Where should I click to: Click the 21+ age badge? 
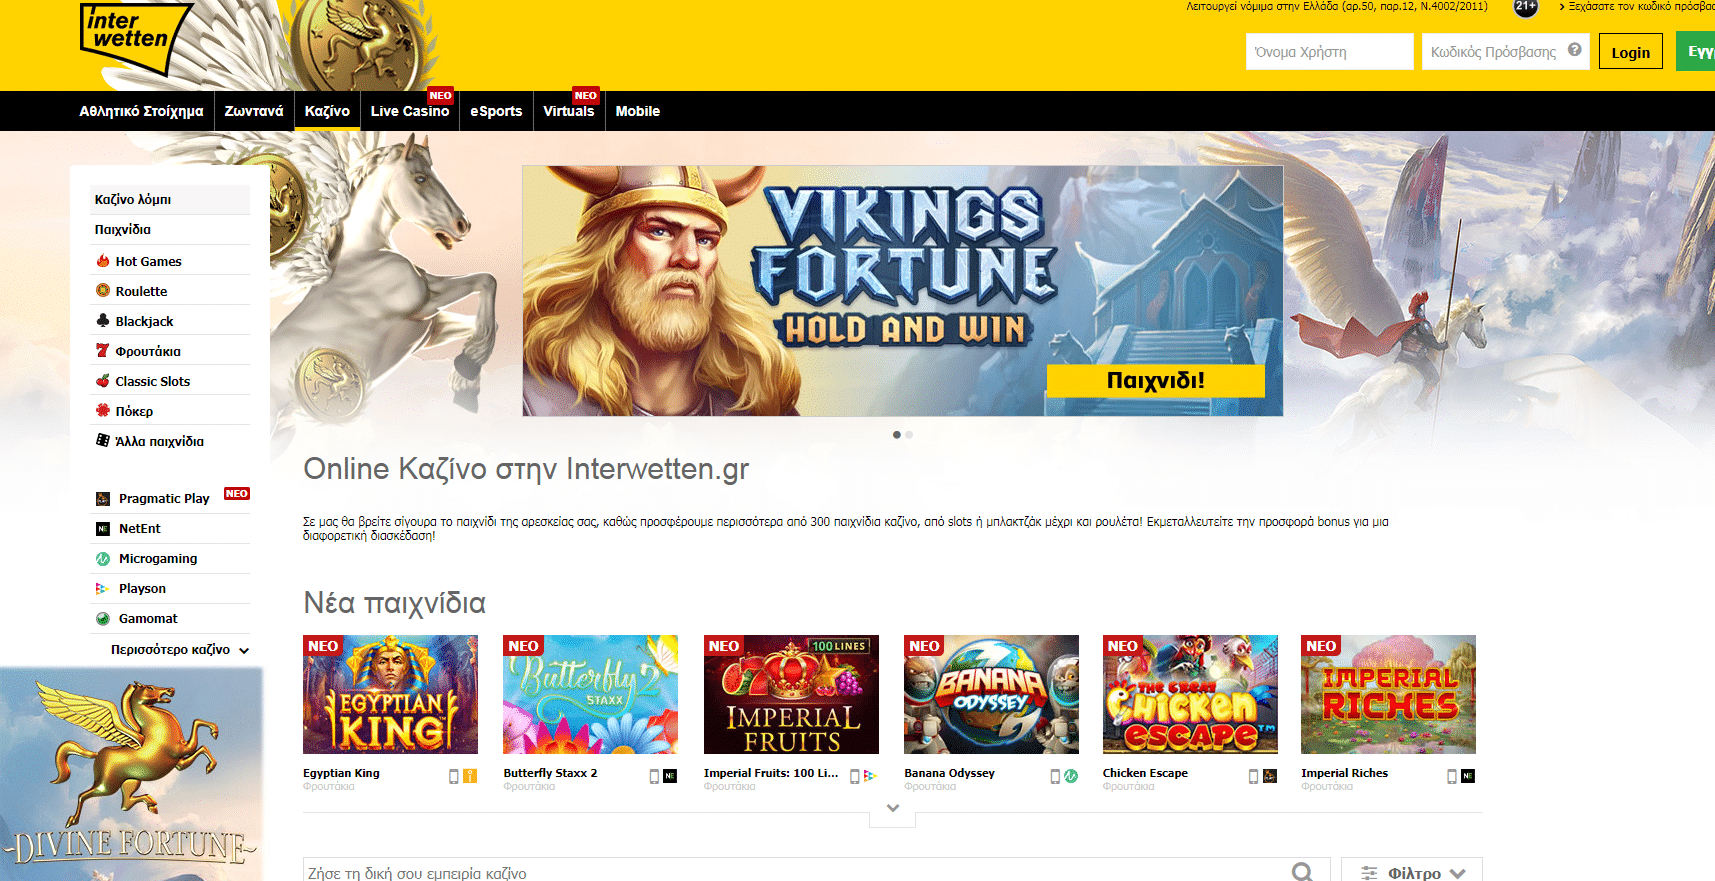tap(1525, 7)
